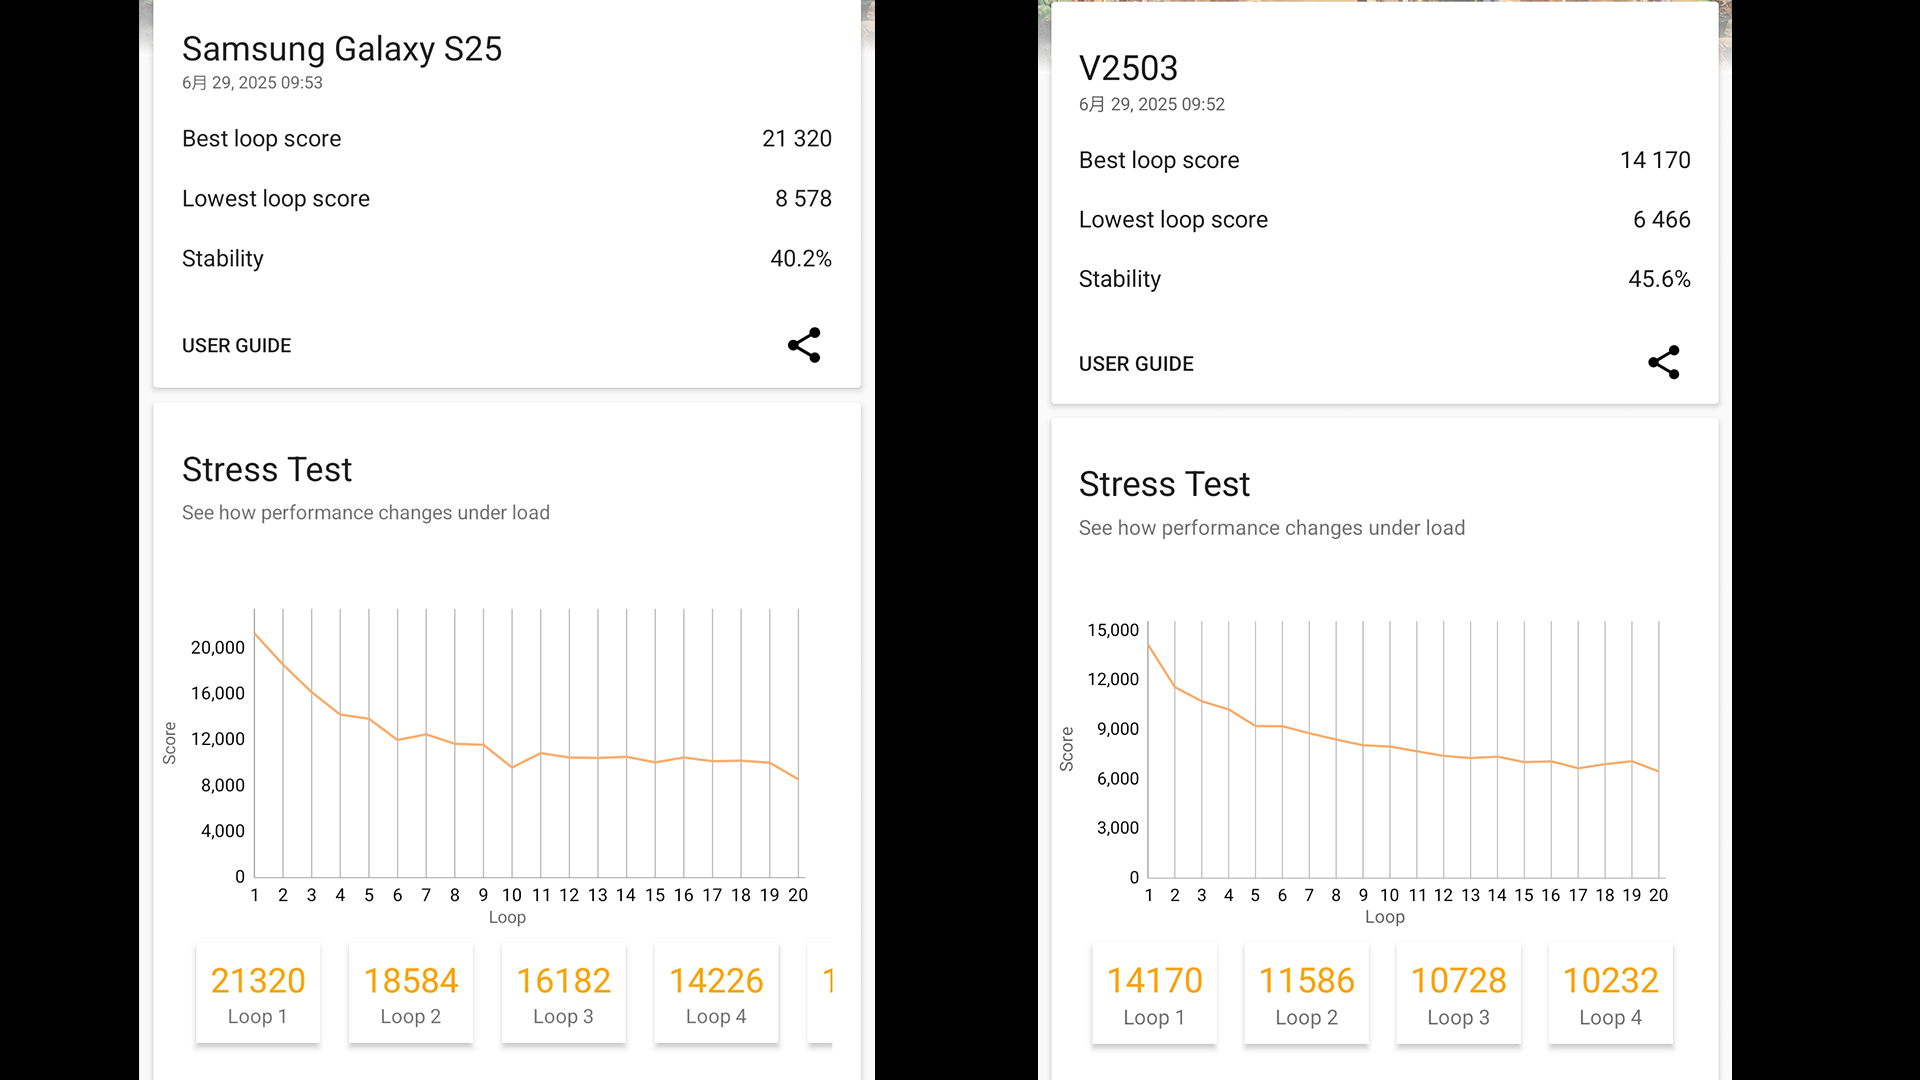
Task: Share the Samsung Galaxy S25 result
Action: coord(804,345)
